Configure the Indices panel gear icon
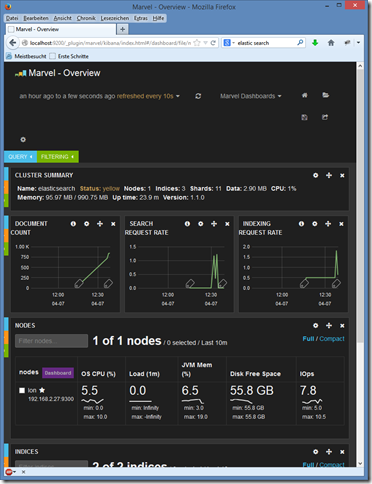 (x=315, y=452)
